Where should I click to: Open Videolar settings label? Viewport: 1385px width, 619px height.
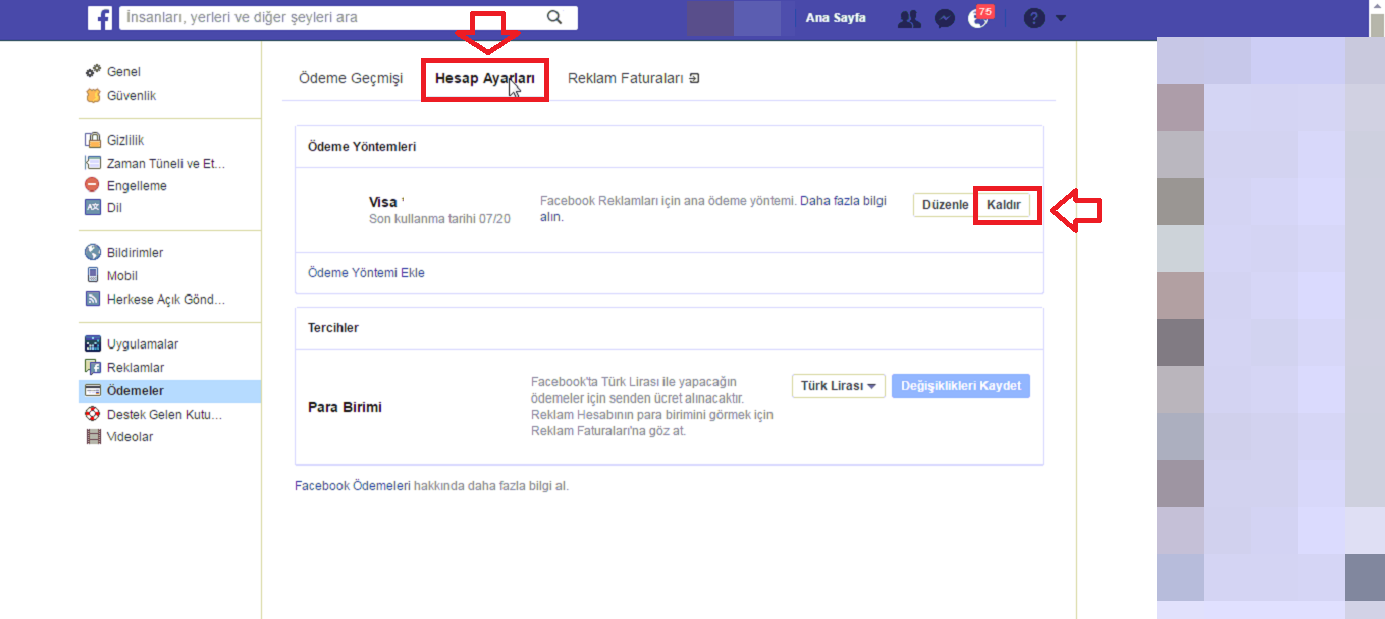130,436
